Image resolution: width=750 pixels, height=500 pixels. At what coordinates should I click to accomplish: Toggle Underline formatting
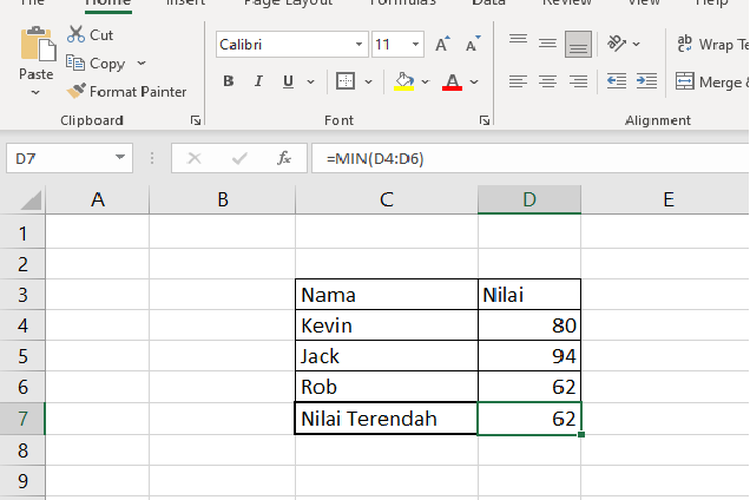[x=288, y=81]
